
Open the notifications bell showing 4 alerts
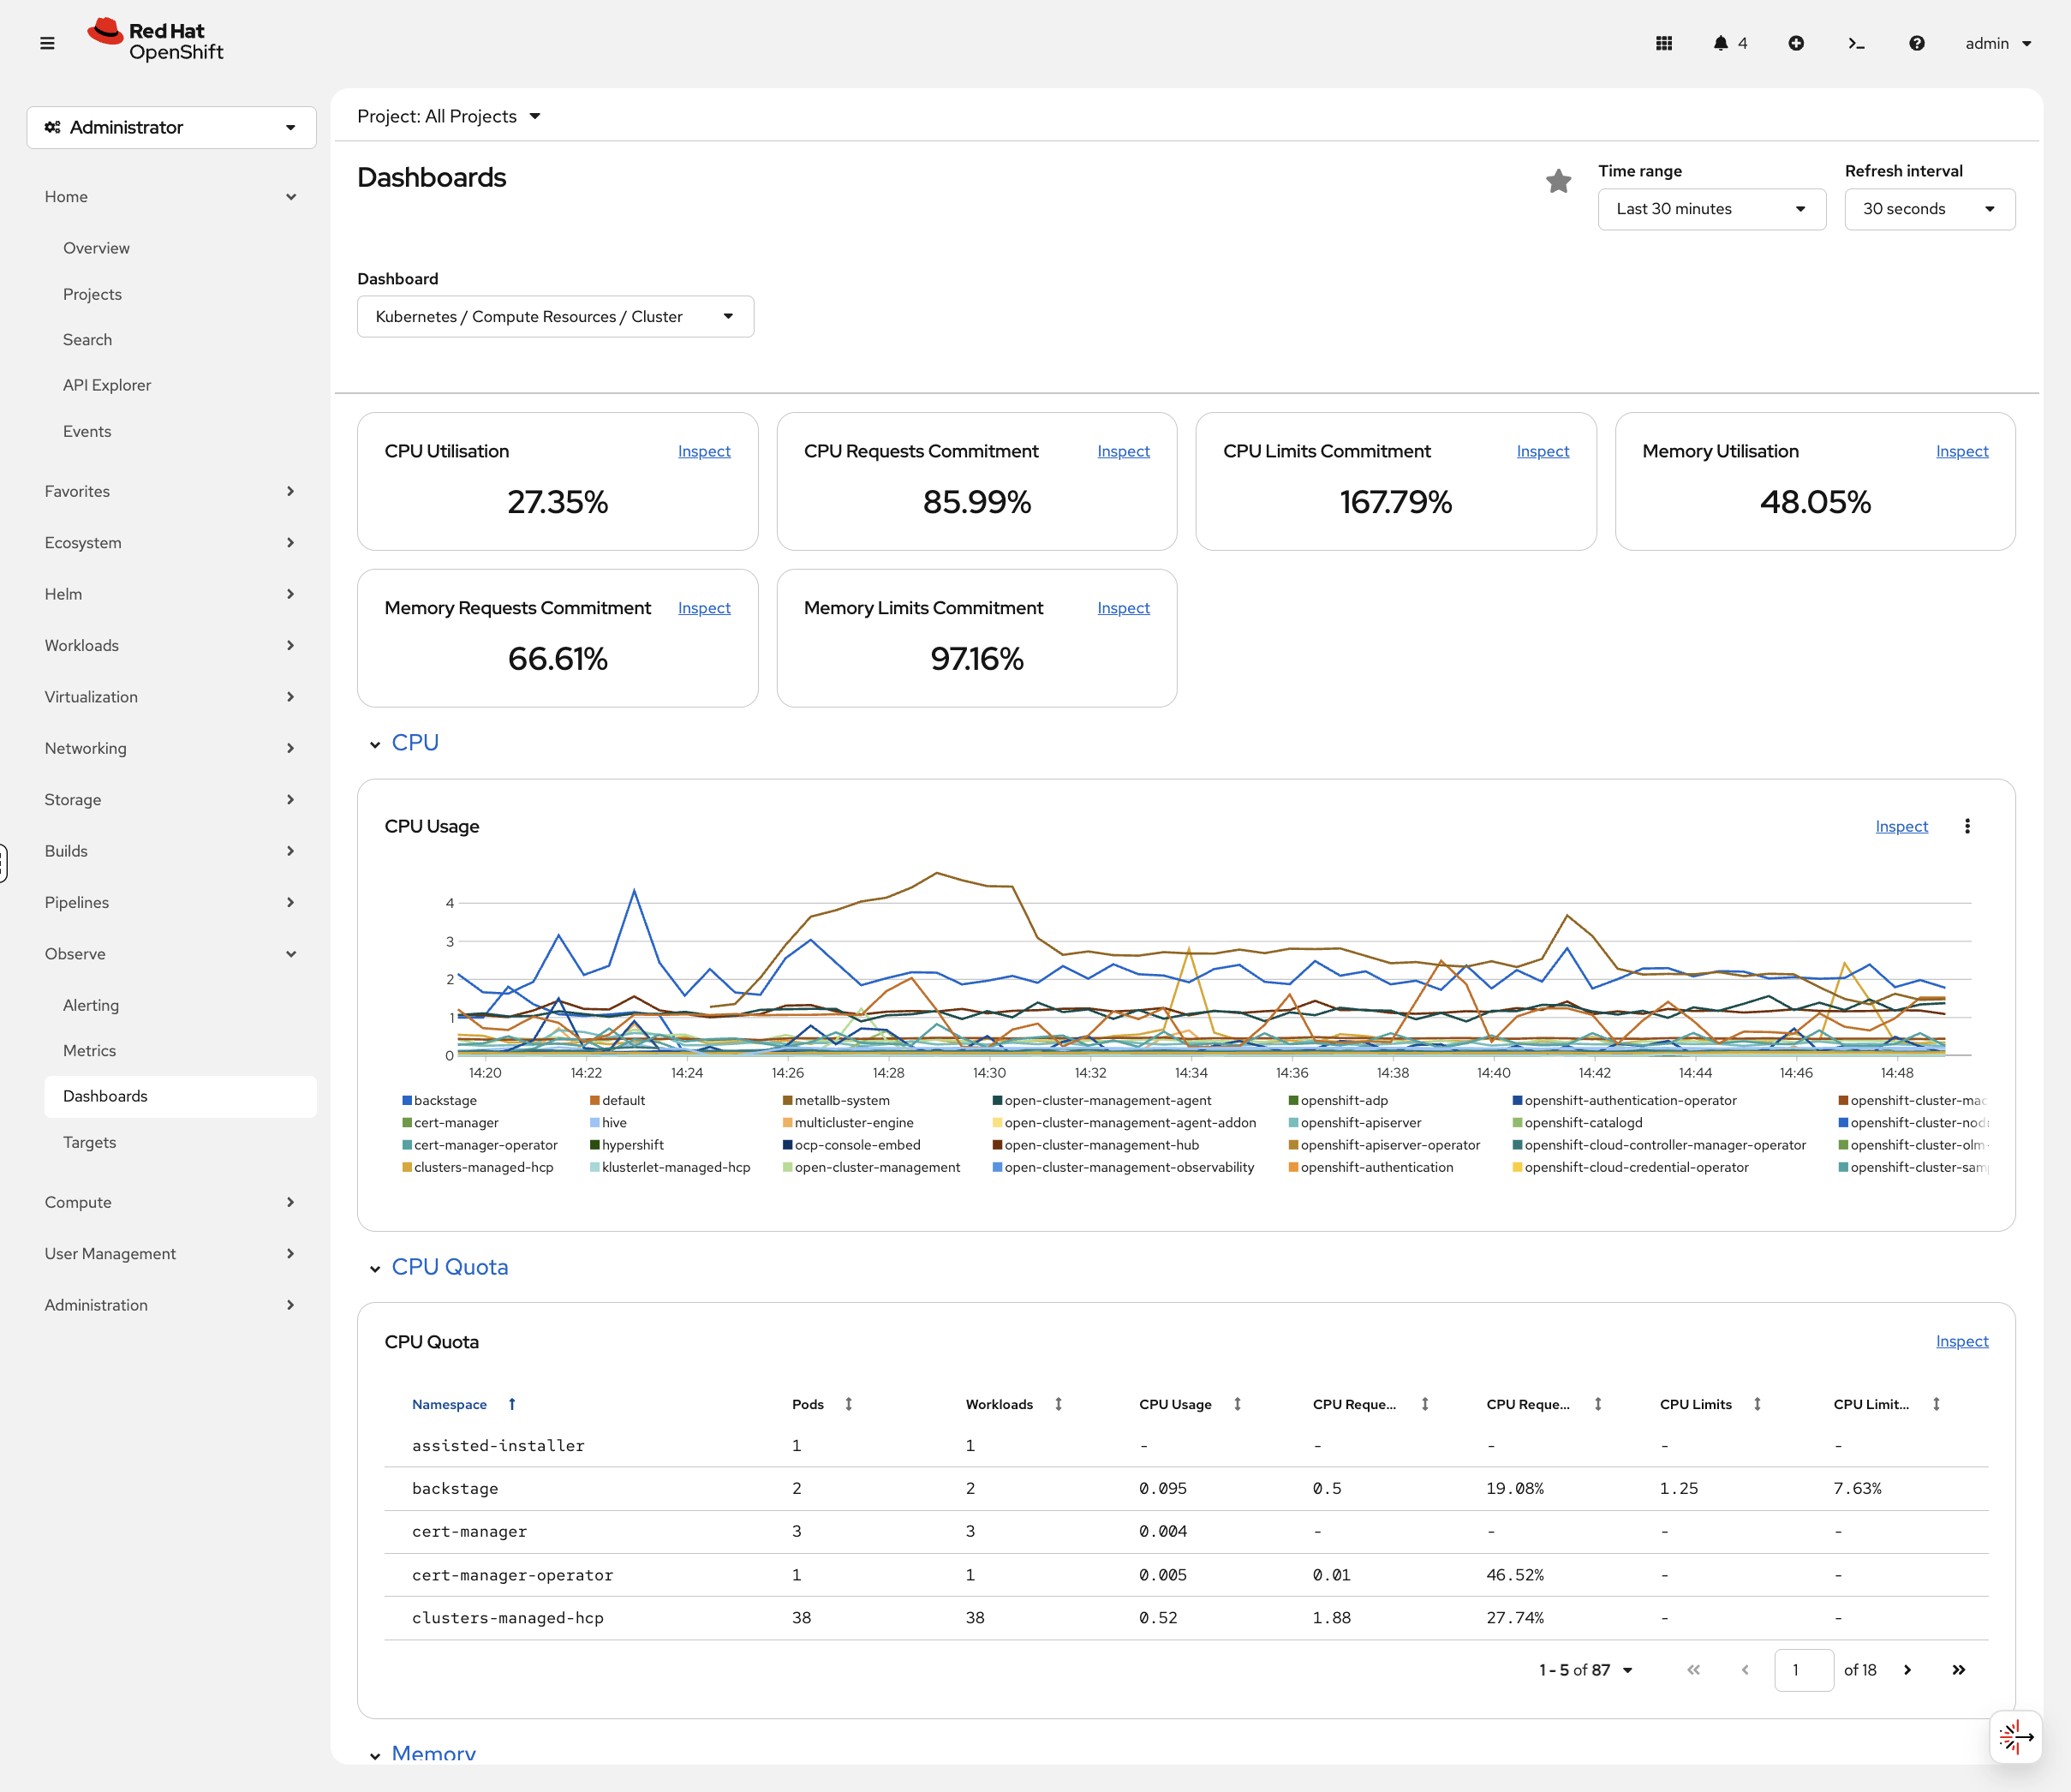point(1722,43)
